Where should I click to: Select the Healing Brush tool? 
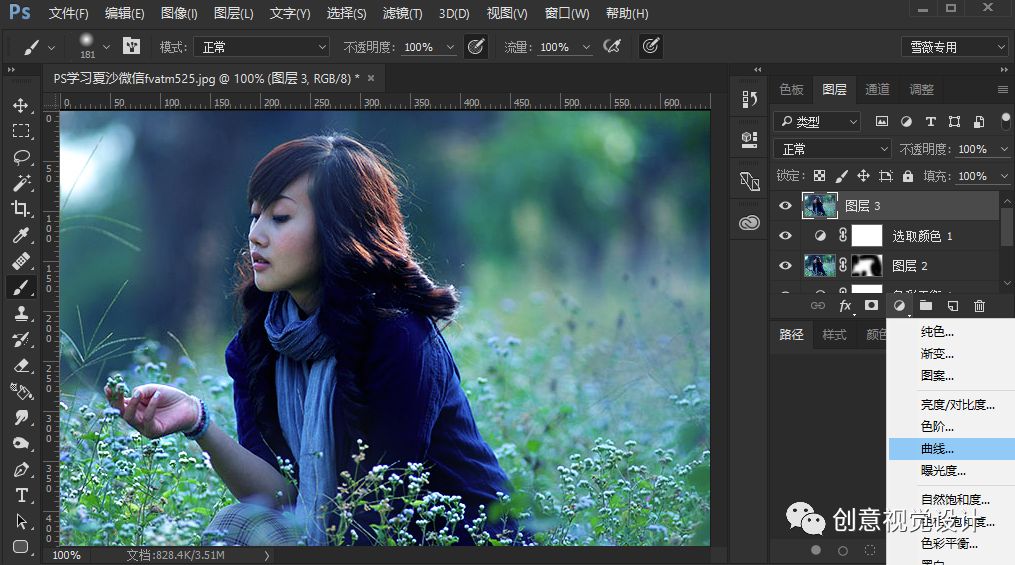point(21,261)
